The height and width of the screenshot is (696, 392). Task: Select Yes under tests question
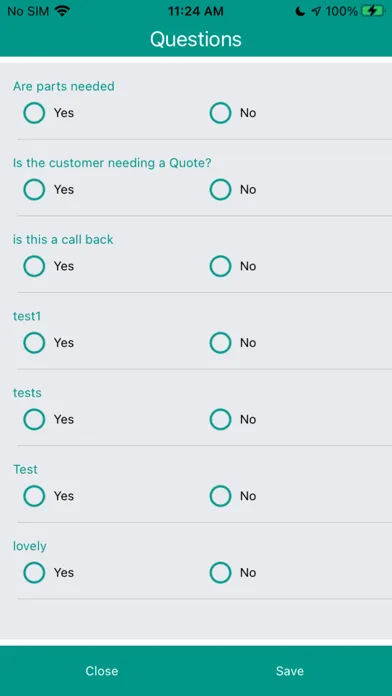point(34,419)
